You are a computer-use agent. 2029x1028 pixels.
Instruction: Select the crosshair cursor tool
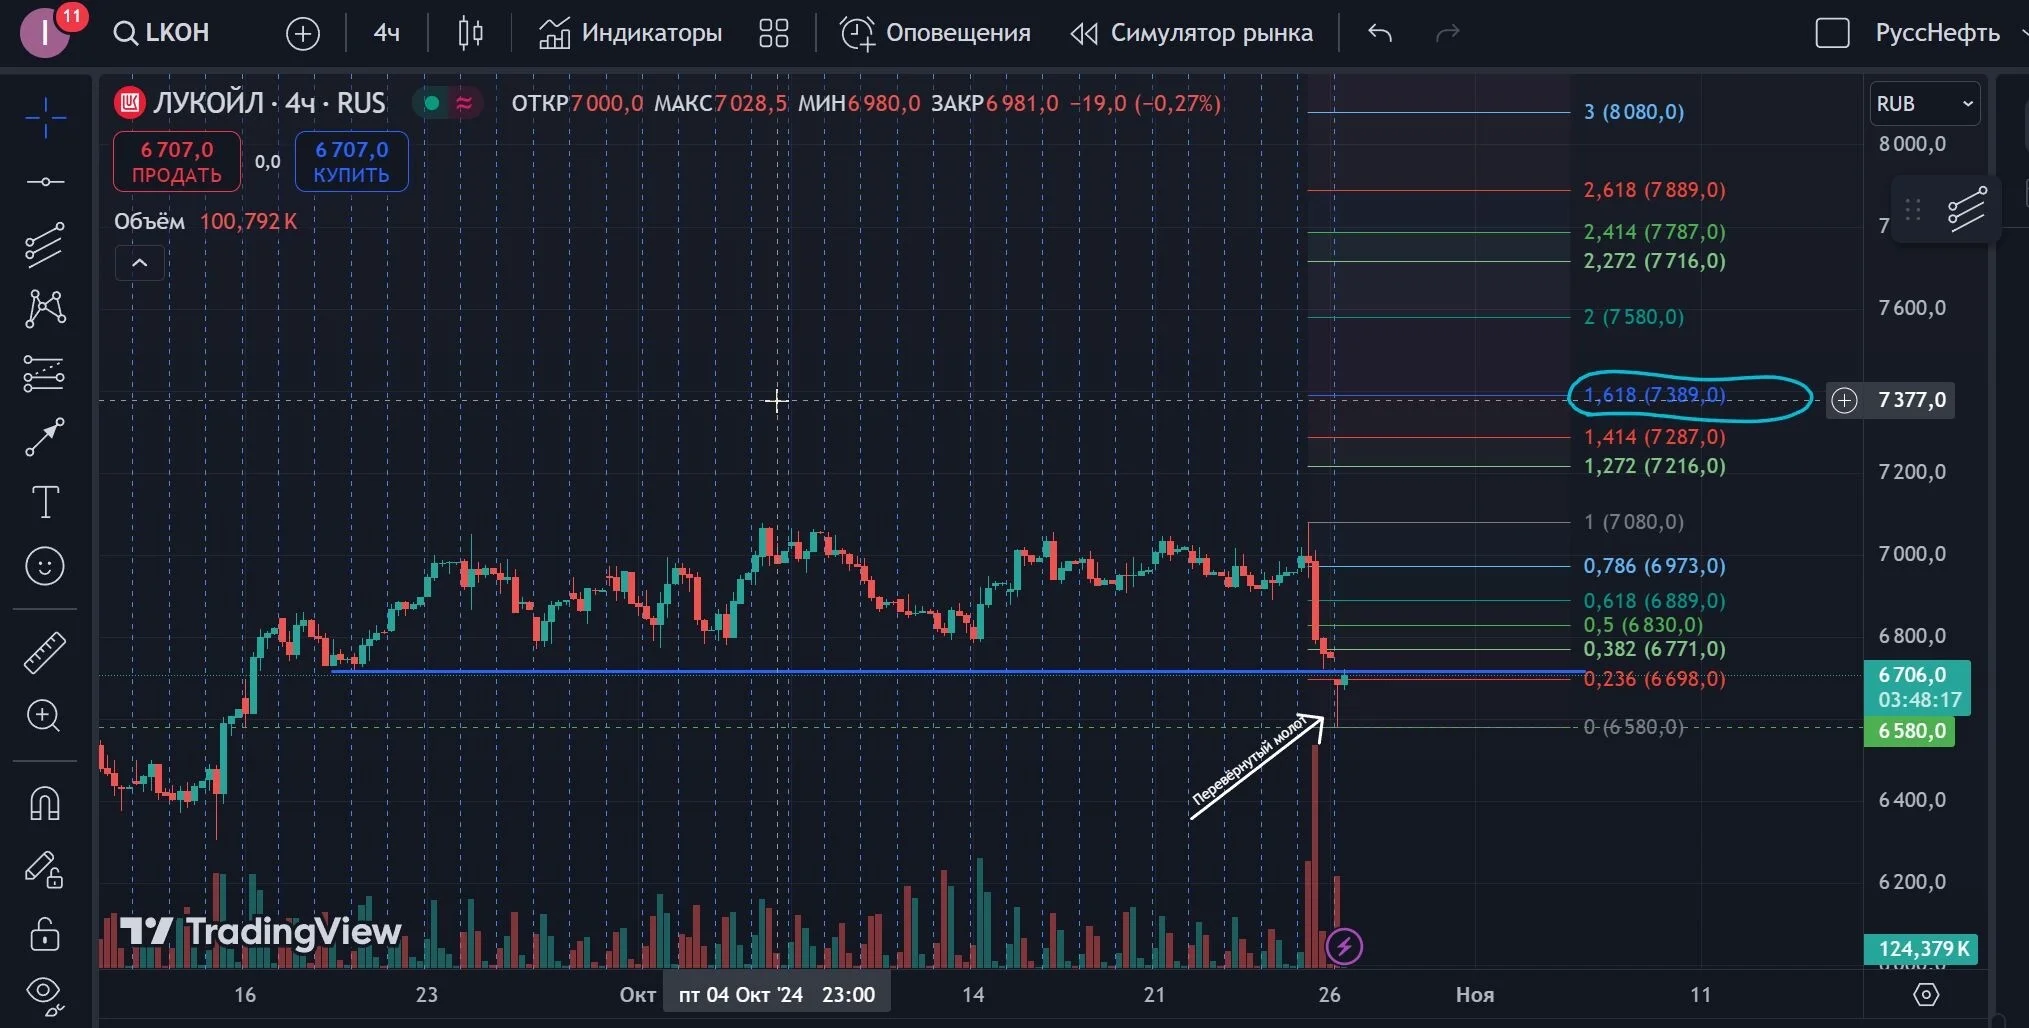click(45, 118)
